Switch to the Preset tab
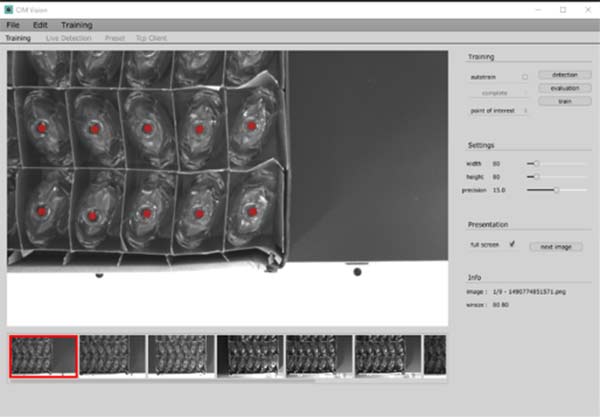This screenshot has height=417, width=600. (x=115, y=38)
